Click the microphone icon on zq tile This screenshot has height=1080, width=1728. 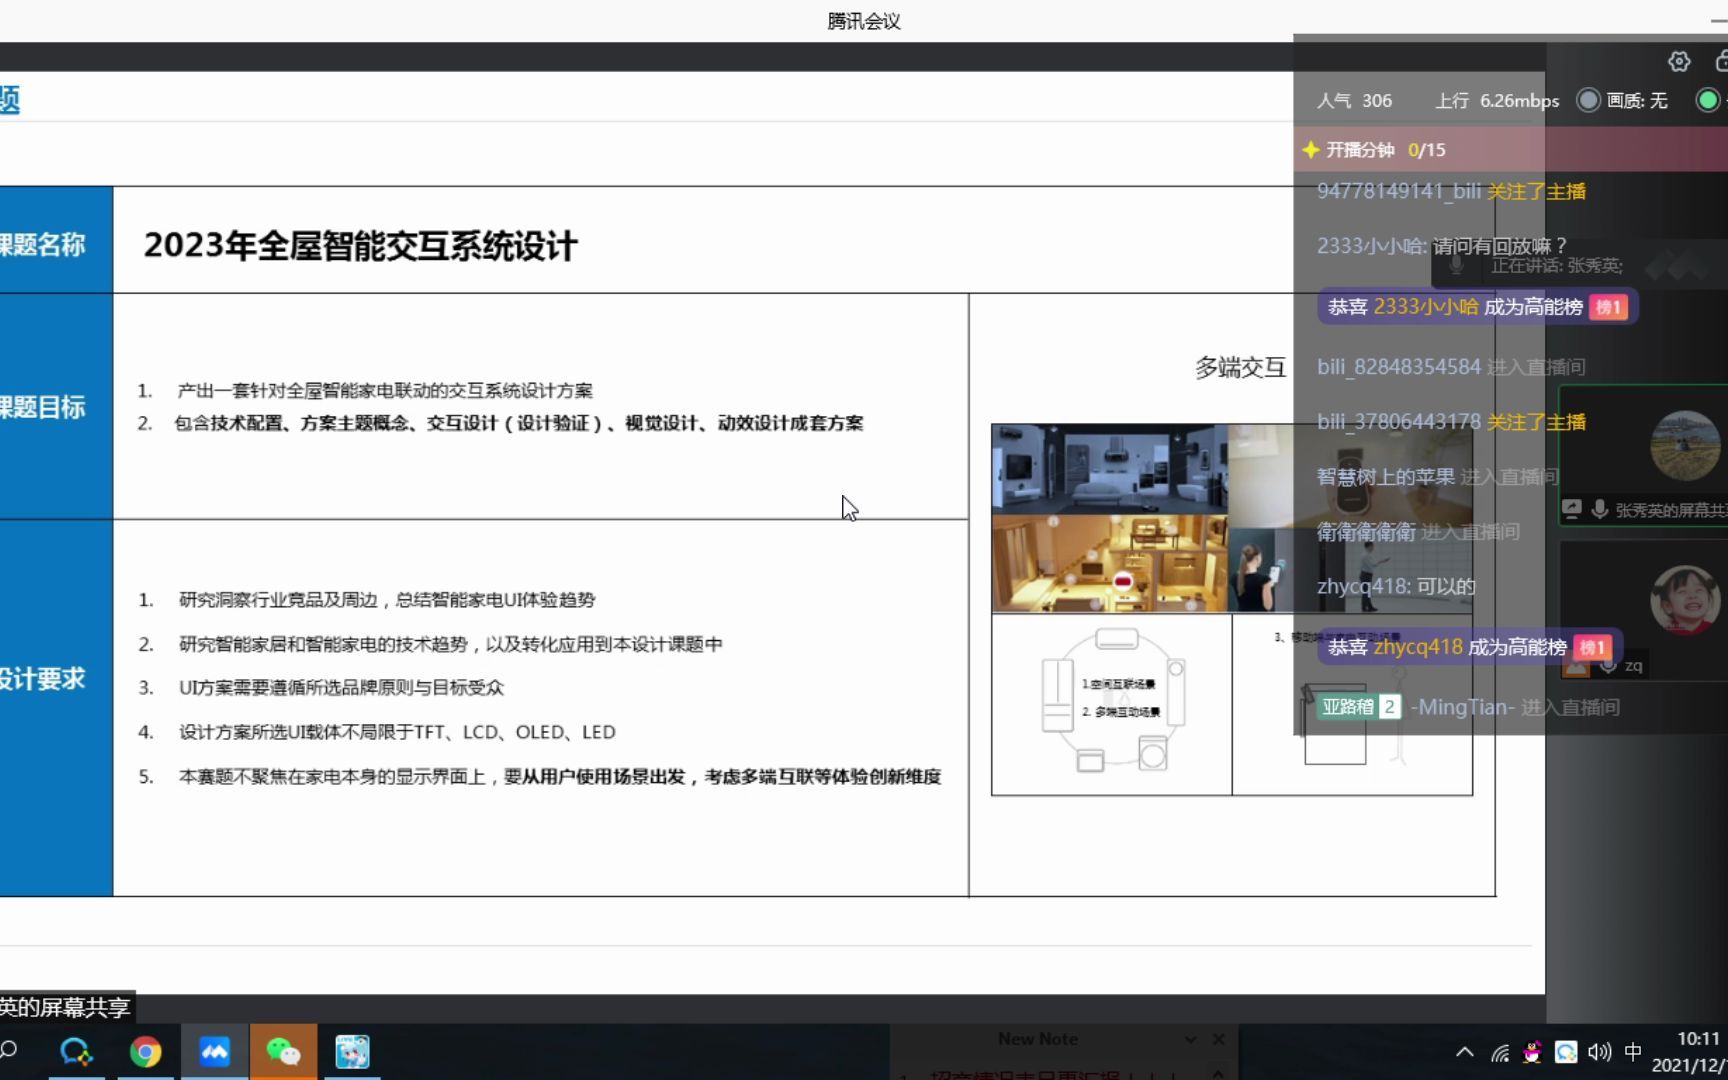[1608, 665]
